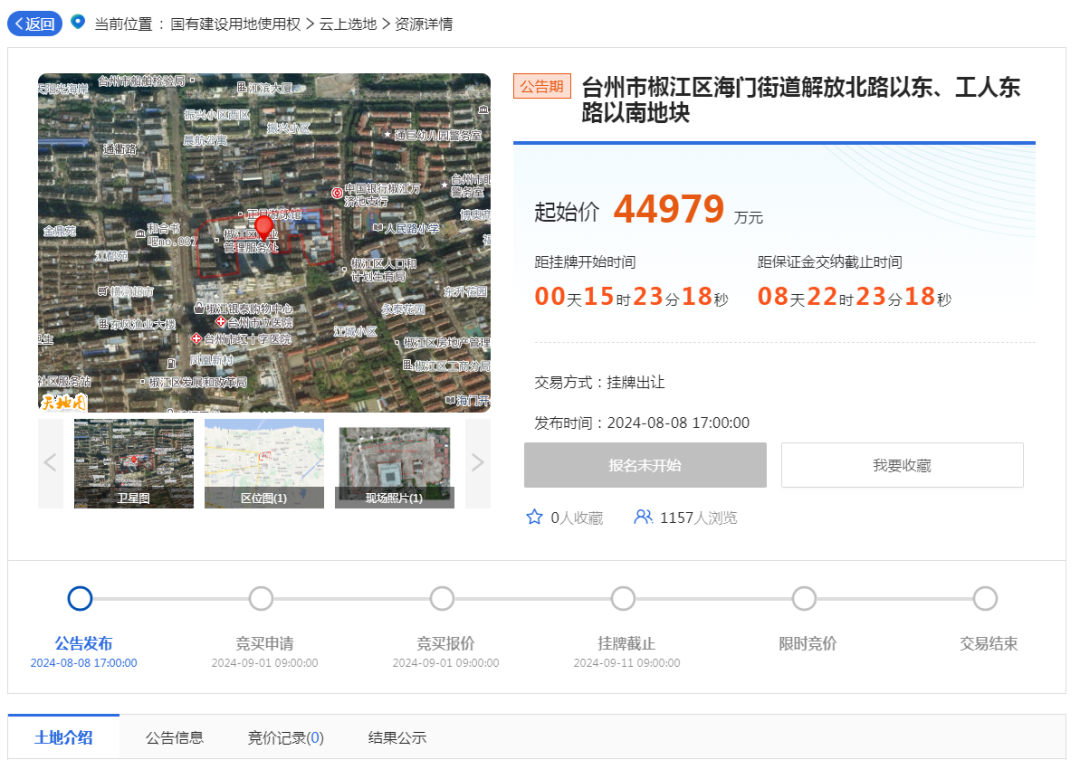Click the 竞买报价 timeline node

click(442, 598)
